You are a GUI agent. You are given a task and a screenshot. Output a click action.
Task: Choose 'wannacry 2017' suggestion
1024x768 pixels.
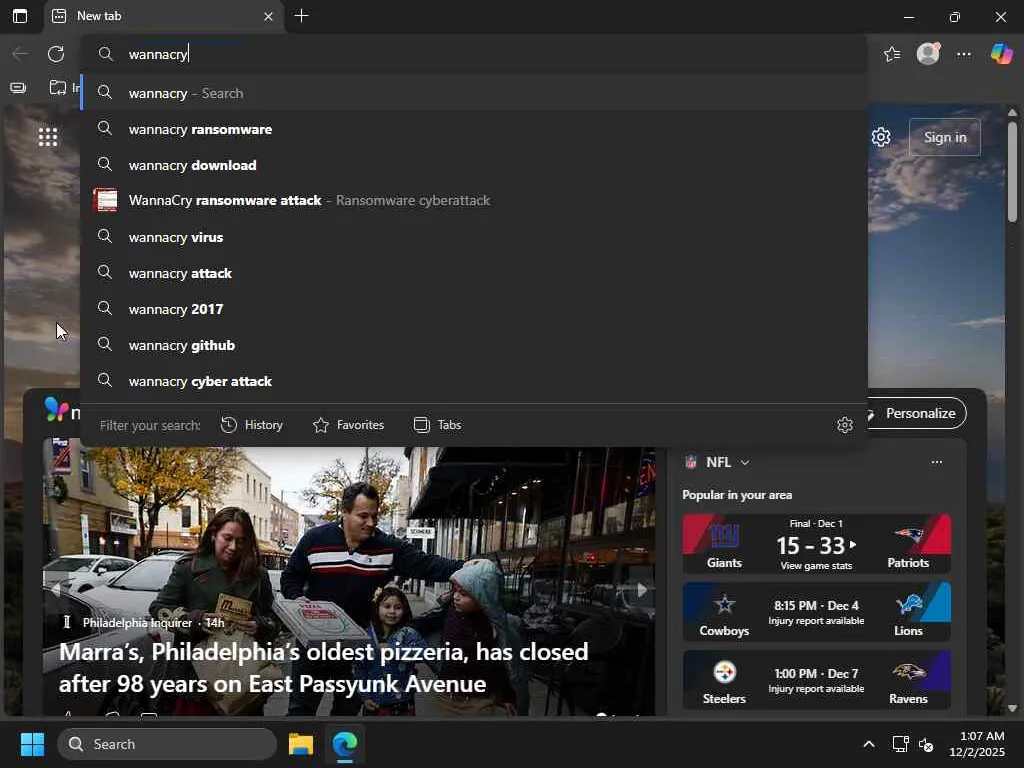tap(474, 309)
